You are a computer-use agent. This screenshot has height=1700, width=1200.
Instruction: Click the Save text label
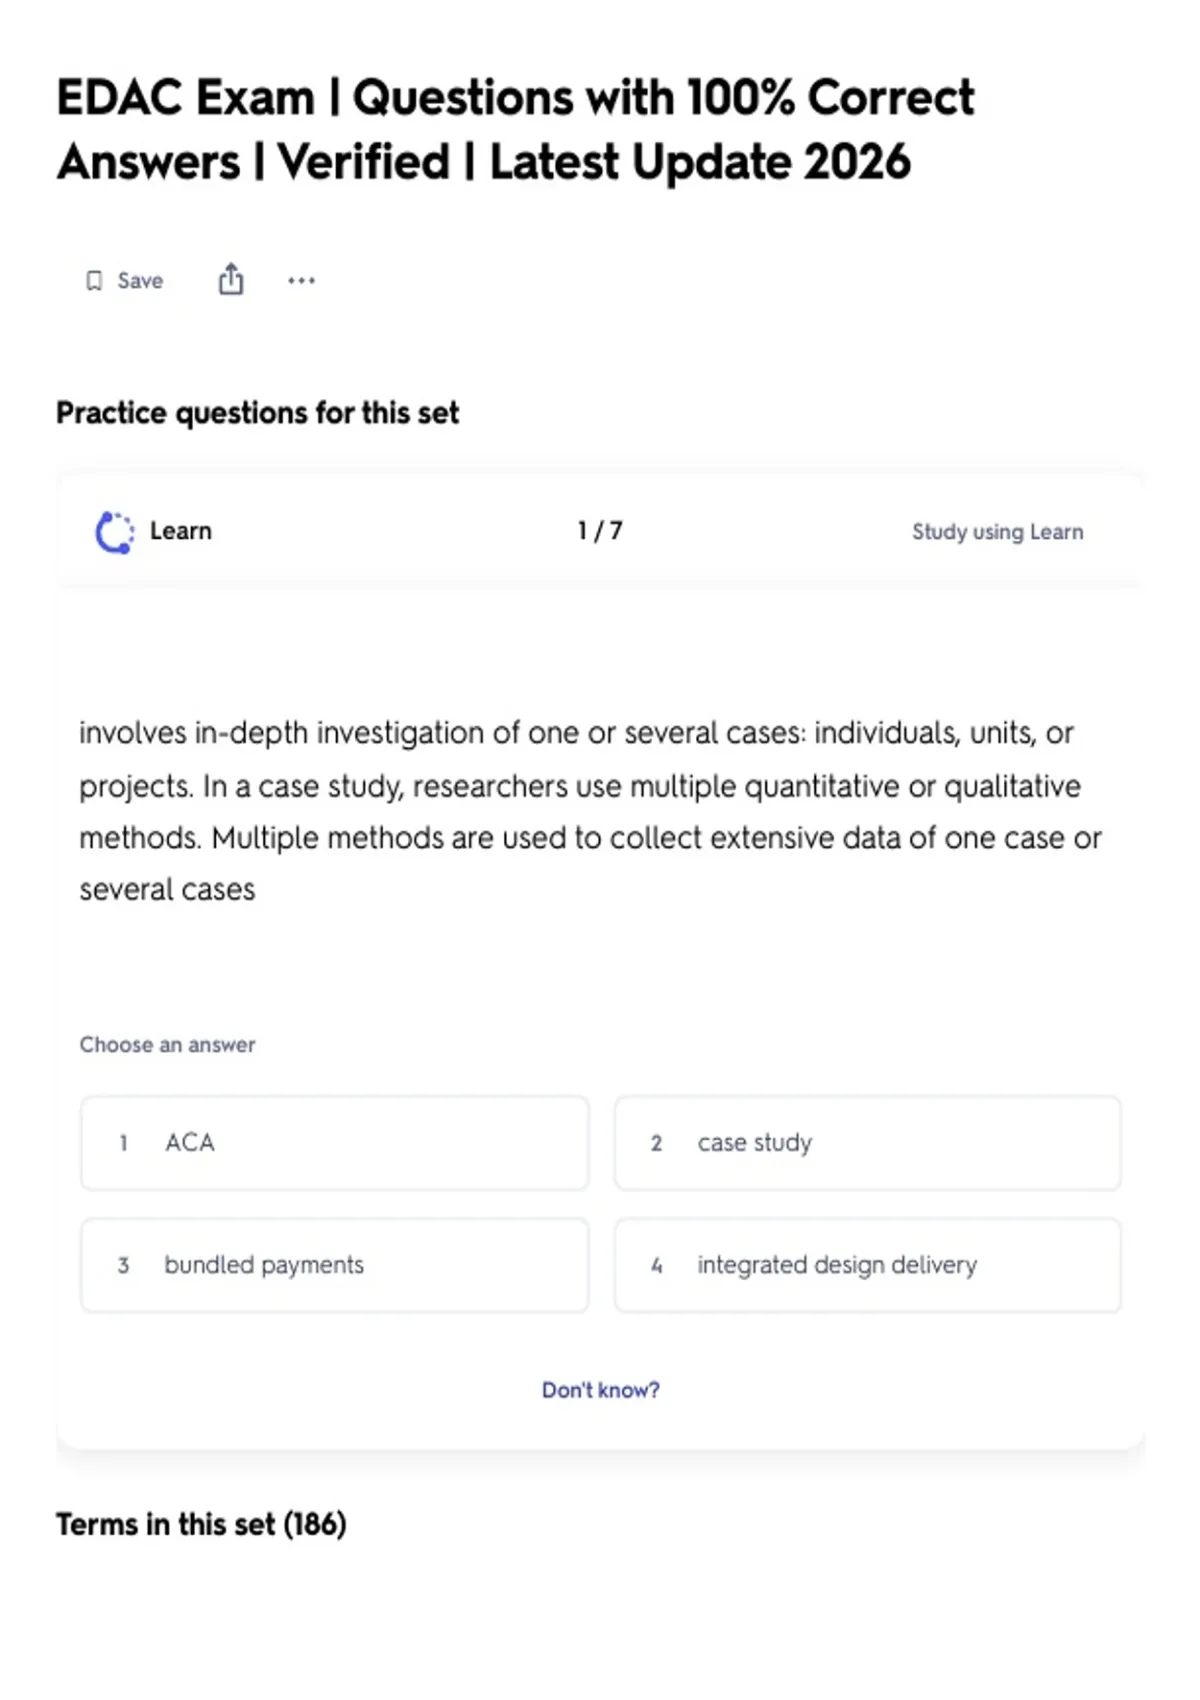tap(140, 281)
